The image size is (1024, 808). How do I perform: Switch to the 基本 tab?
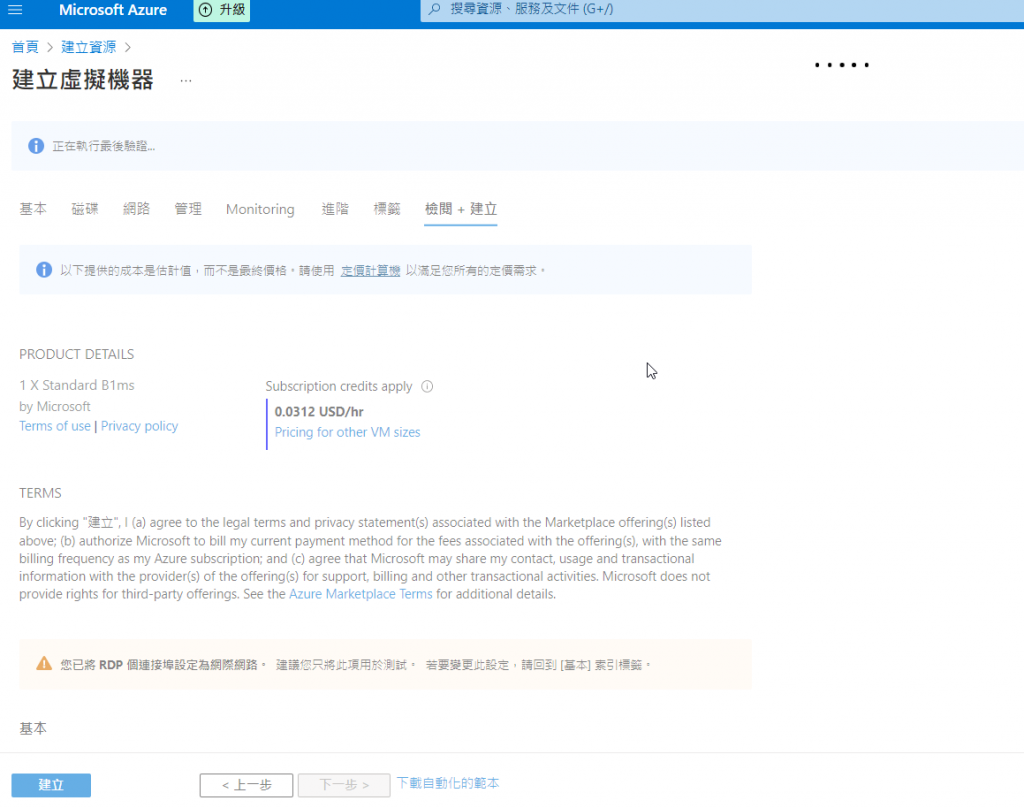point(33,209)
